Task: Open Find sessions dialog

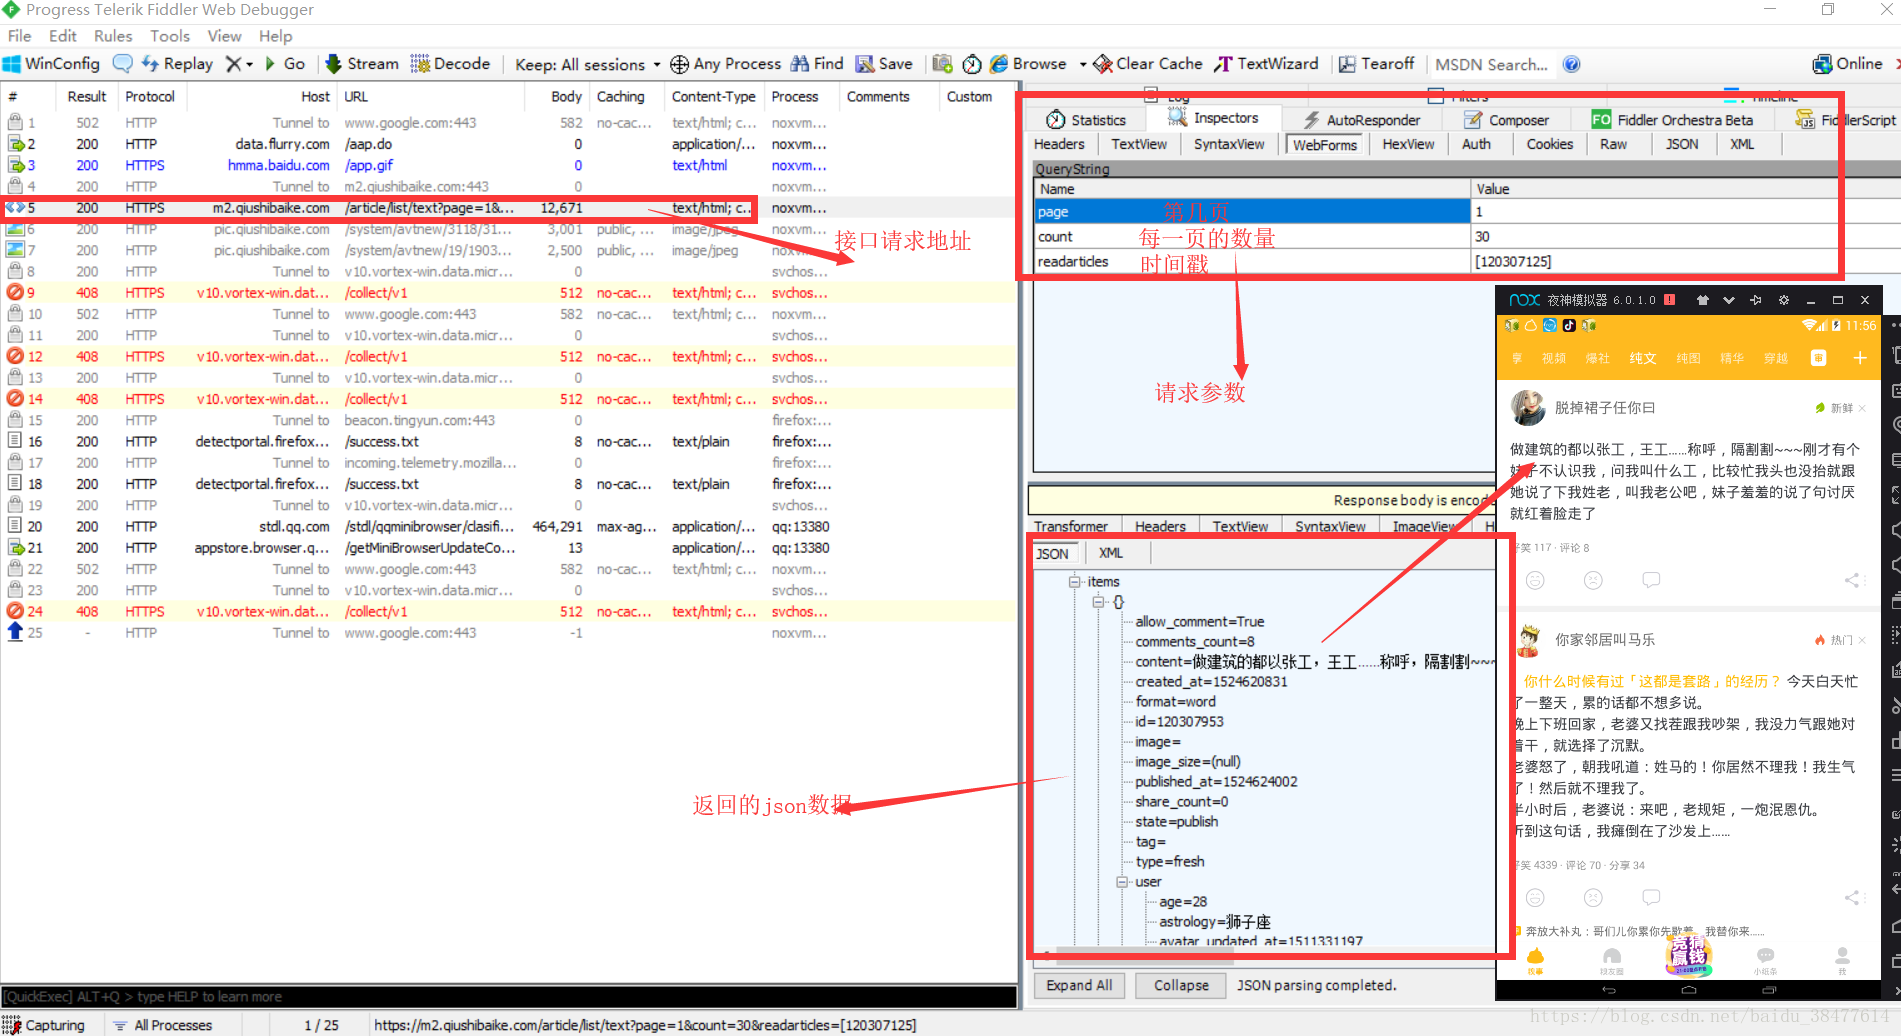Action: (x=817, y=64)
